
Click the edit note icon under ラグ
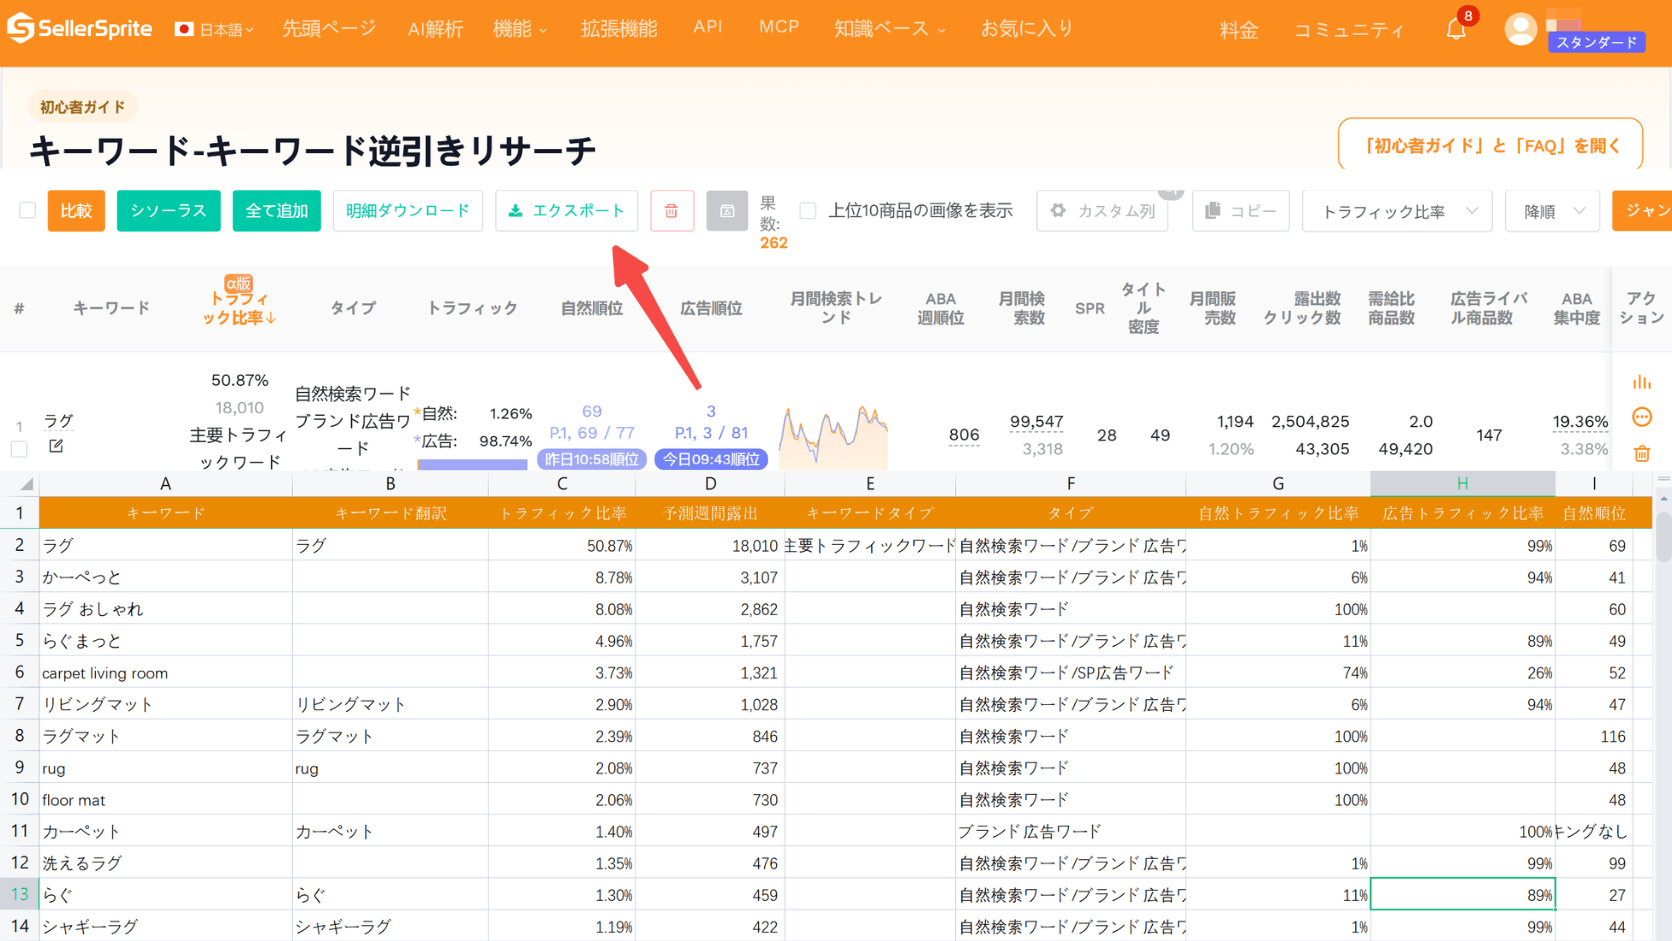[x=56, y=446]
